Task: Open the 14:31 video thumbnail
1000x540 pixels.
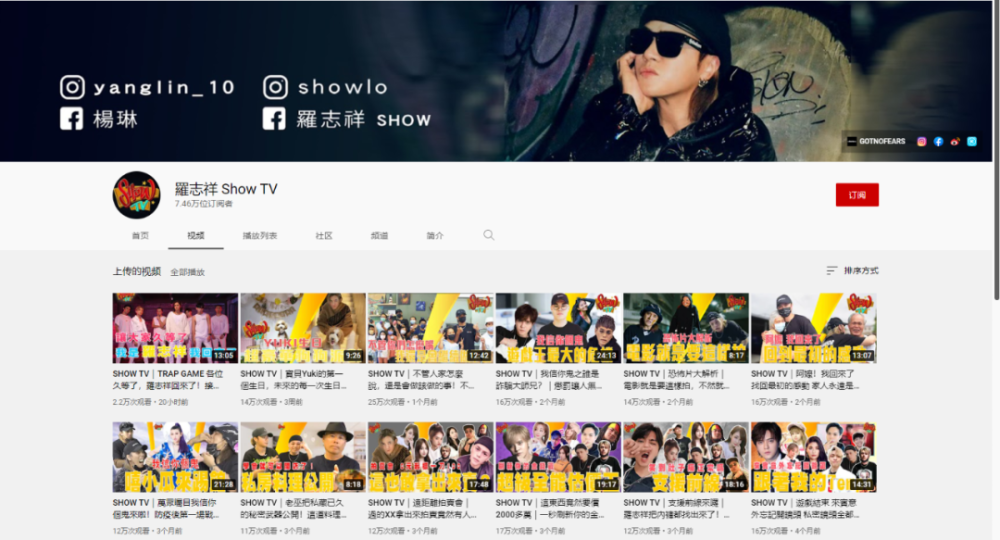Action: (x=814, y=456)
